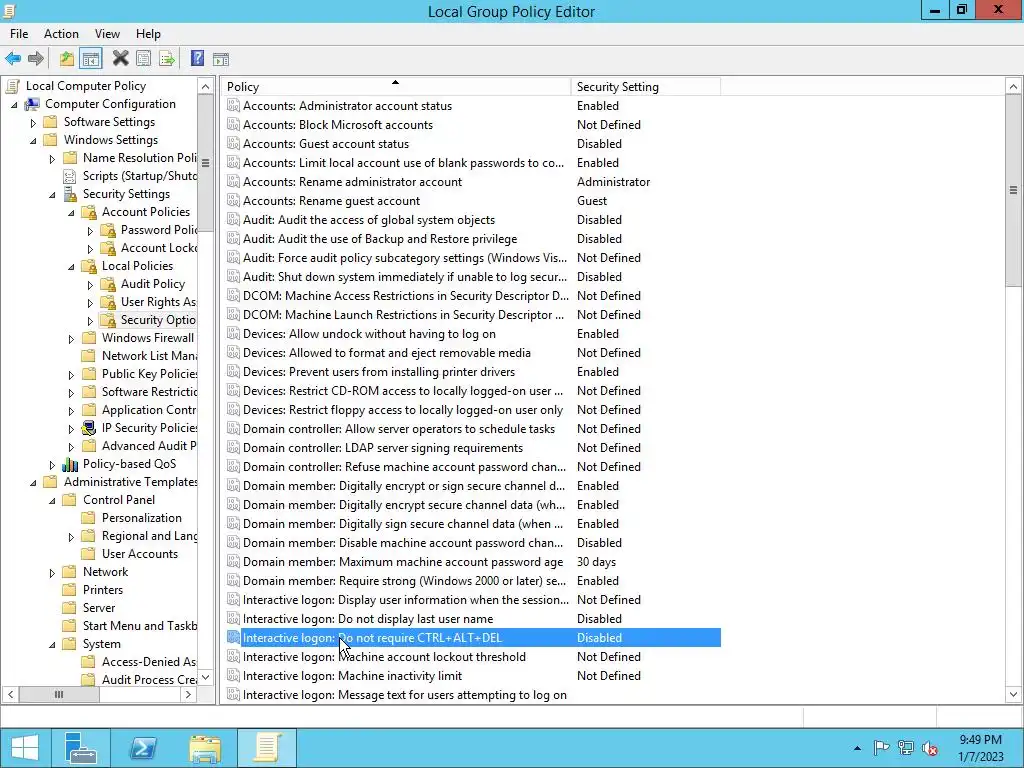Viewport: 1024px width, 768px height.
Task: Expand the Software Settings node
Action: click(x=33, y=123)
